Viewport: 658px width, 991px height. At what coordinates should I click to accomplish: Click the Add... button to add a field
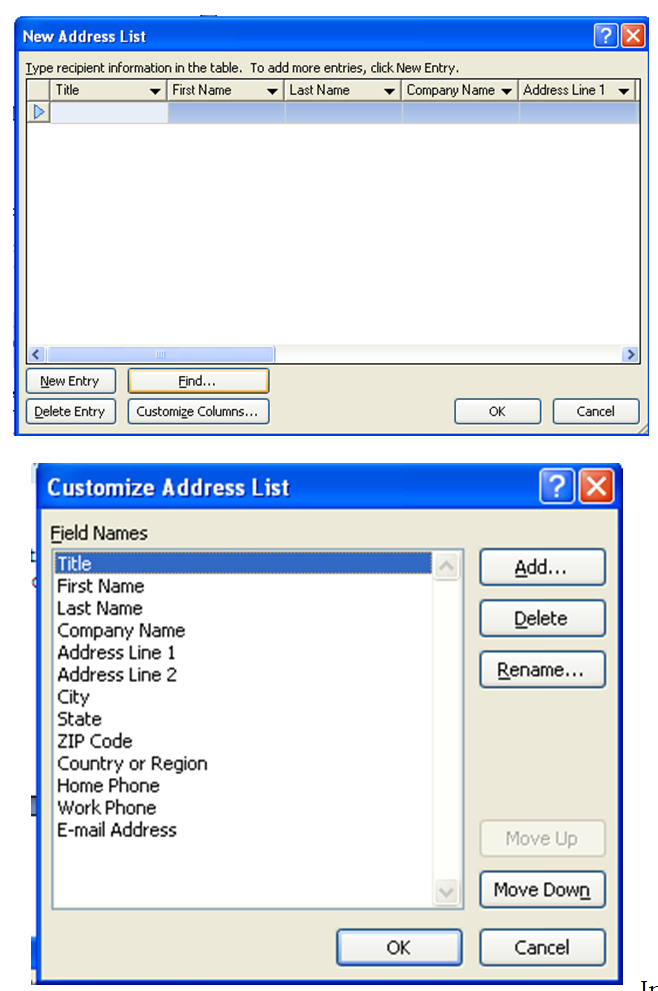[542, 567]
